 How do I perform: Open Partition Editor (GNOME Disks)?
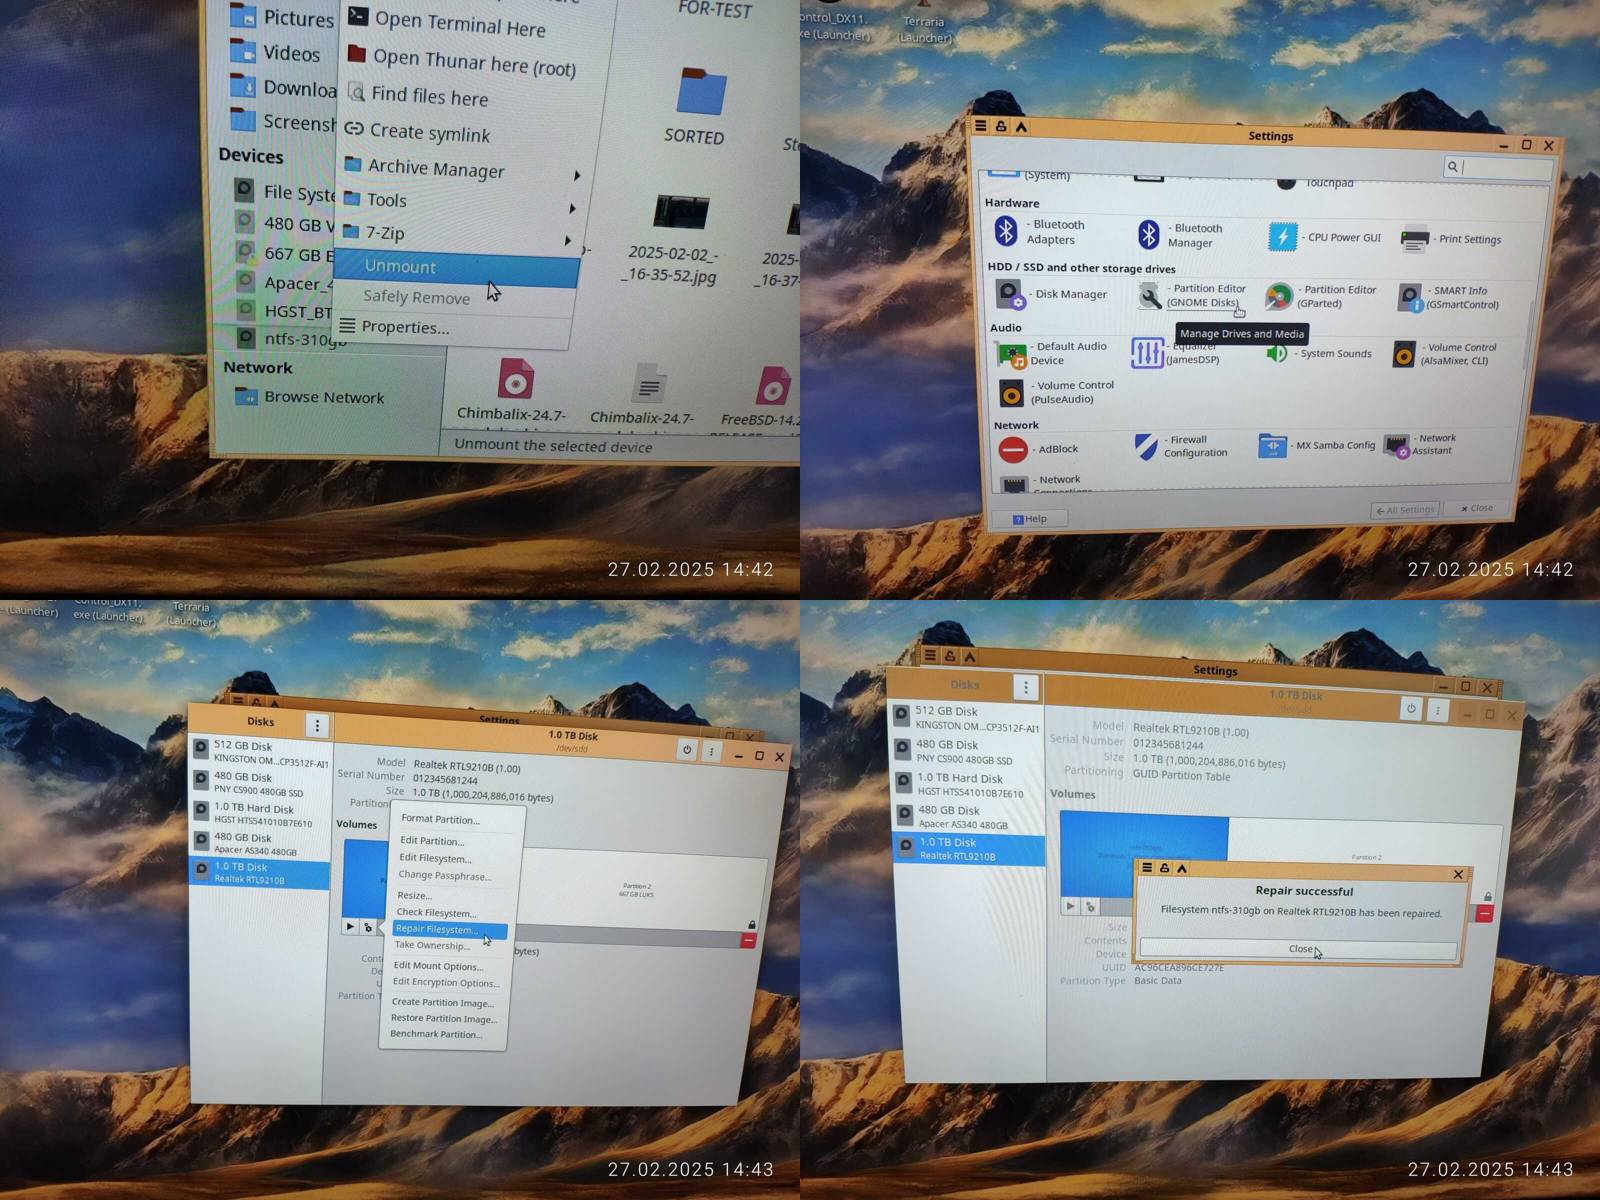[x=1193, y=295]
